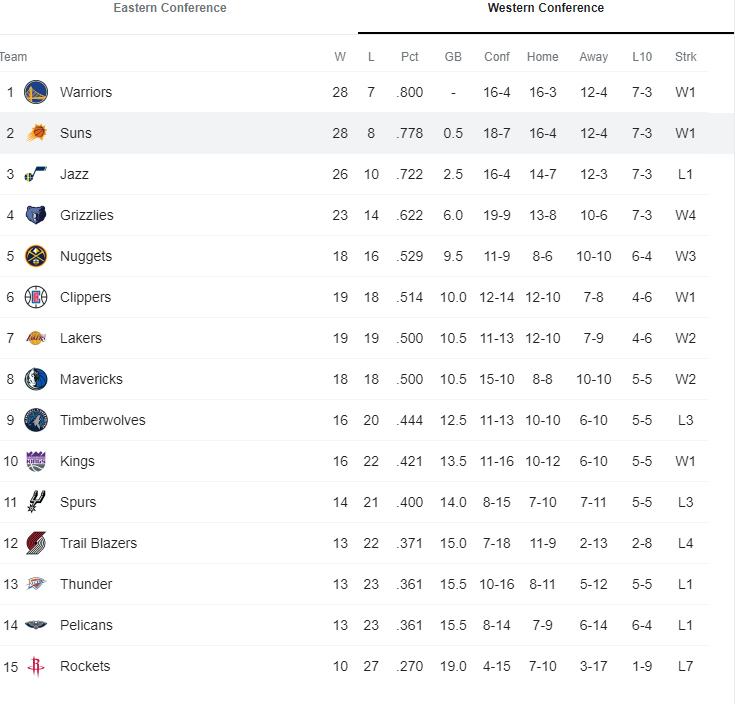Open the Trail Blazers team link

[98, 543]
